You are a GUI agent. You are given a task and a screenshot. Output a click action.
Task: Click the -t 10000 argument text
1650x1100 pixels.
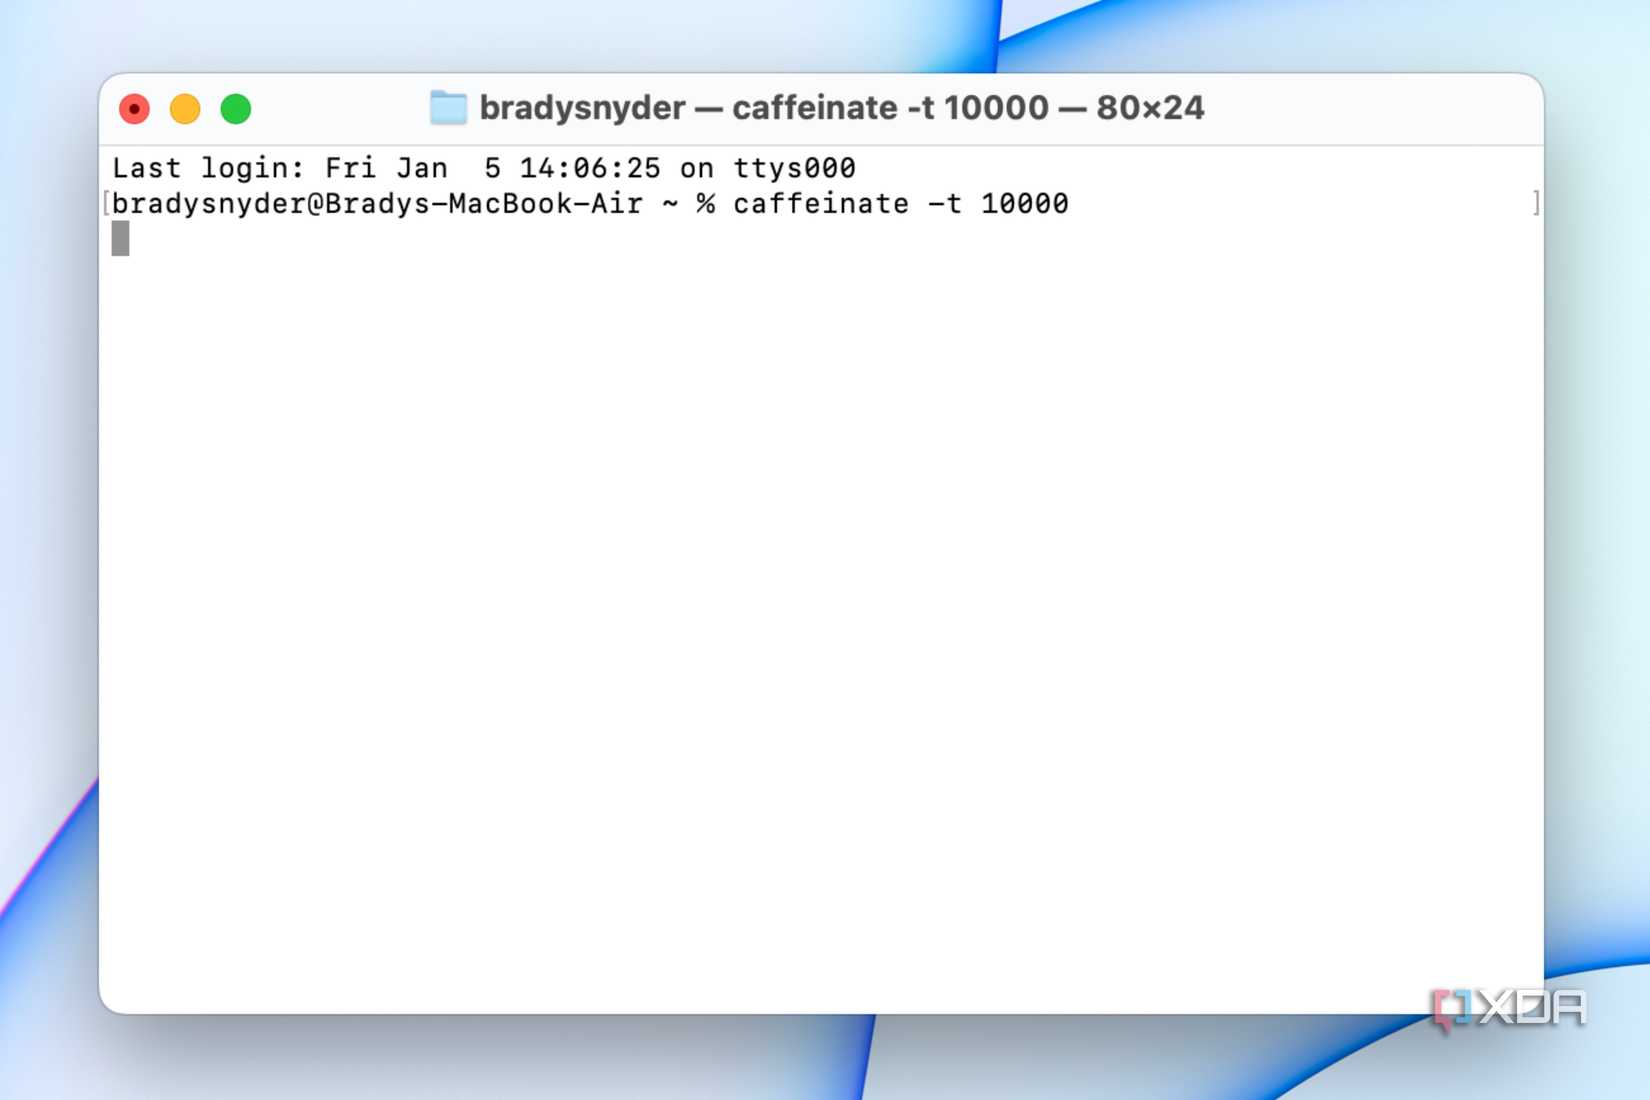[1000, 203]
